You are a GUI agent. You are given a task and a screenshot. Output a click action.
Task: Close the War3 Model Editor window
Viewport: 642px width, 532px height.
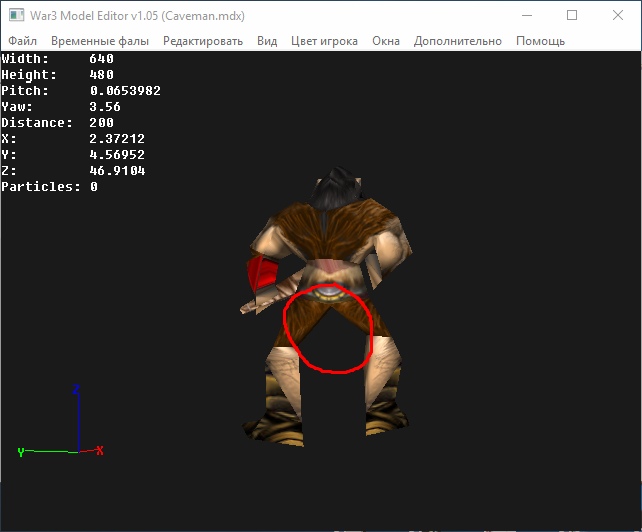[x=618, y=16]
